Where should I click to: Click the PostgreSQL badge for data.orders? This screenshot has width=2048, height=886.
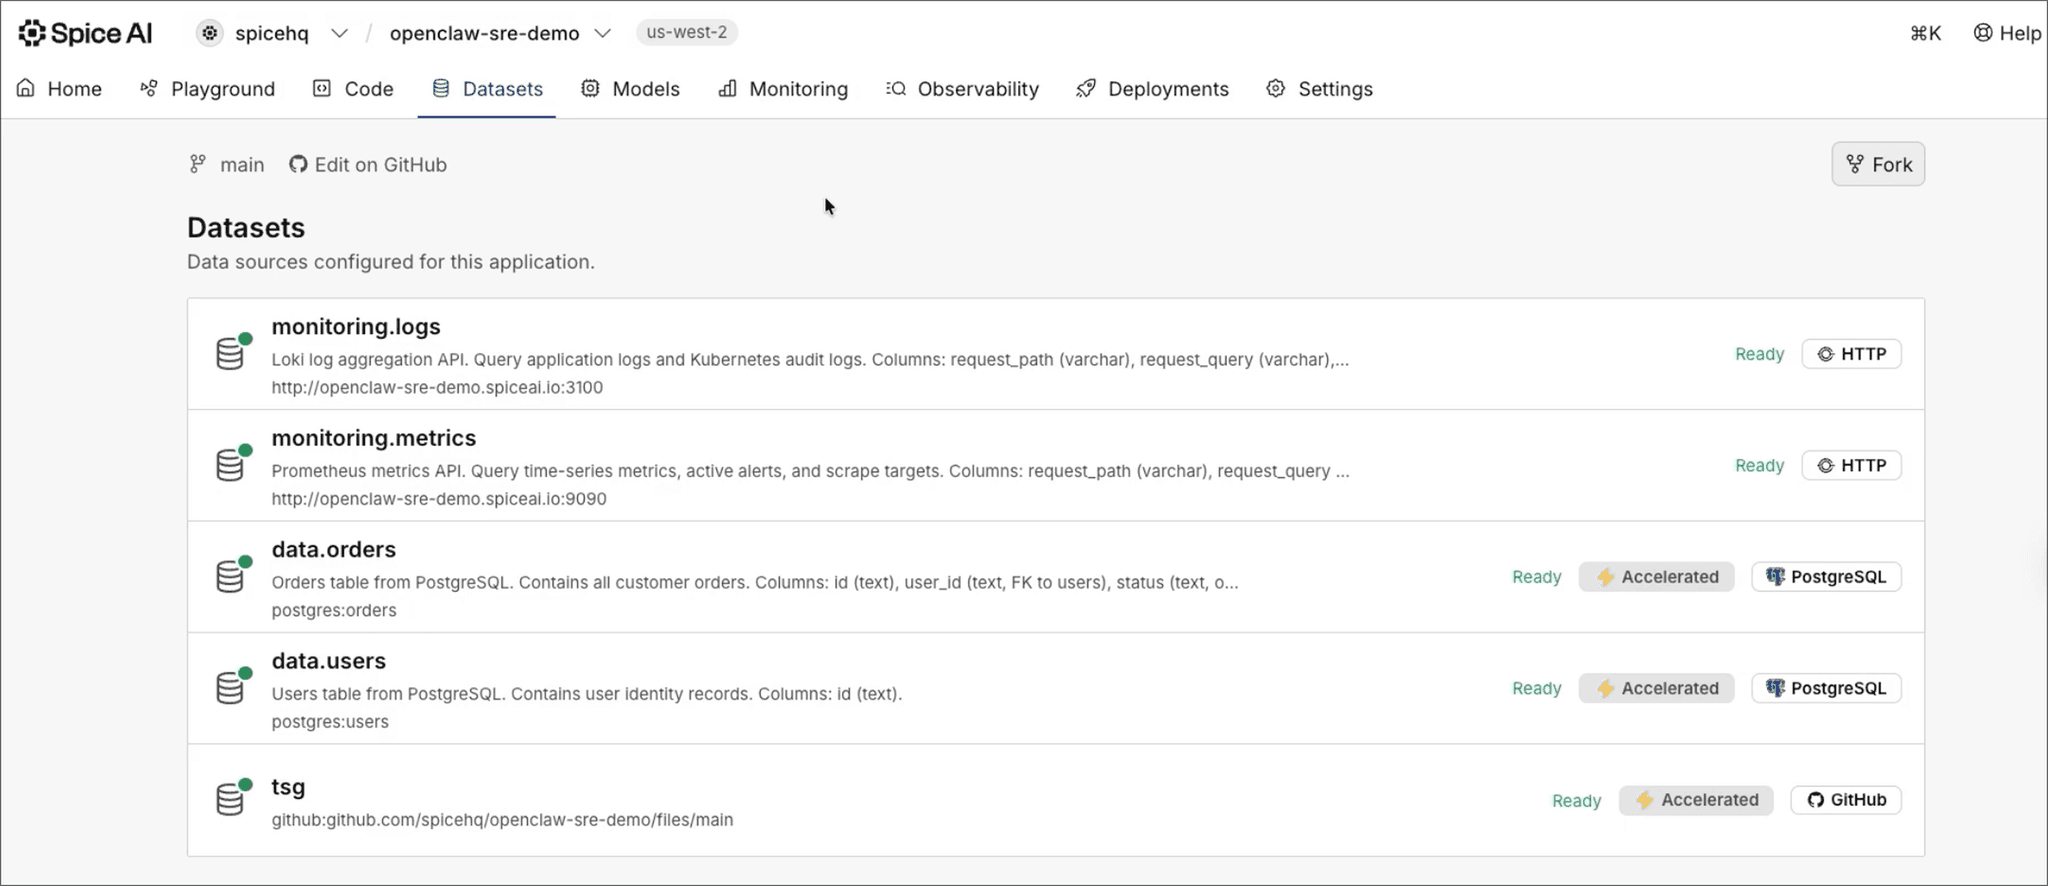tap(1826, 577)
